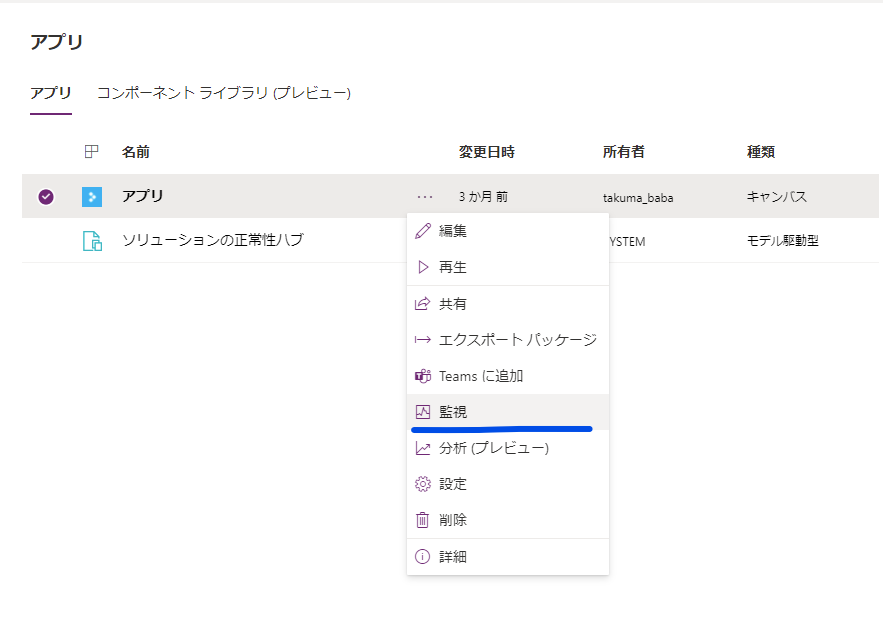Click the monitor chart icon beside 監視
883x636 pixels.
point(423,412)
